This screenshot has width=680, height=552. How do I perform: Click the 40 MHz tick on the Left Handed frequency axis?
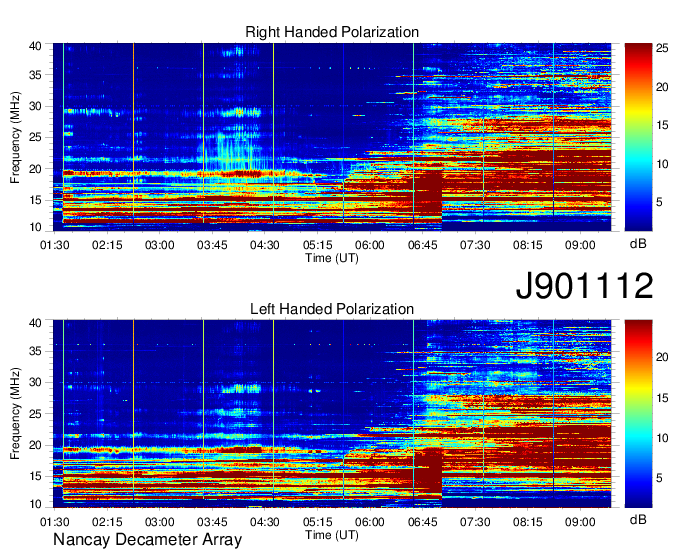click(35, 323)
